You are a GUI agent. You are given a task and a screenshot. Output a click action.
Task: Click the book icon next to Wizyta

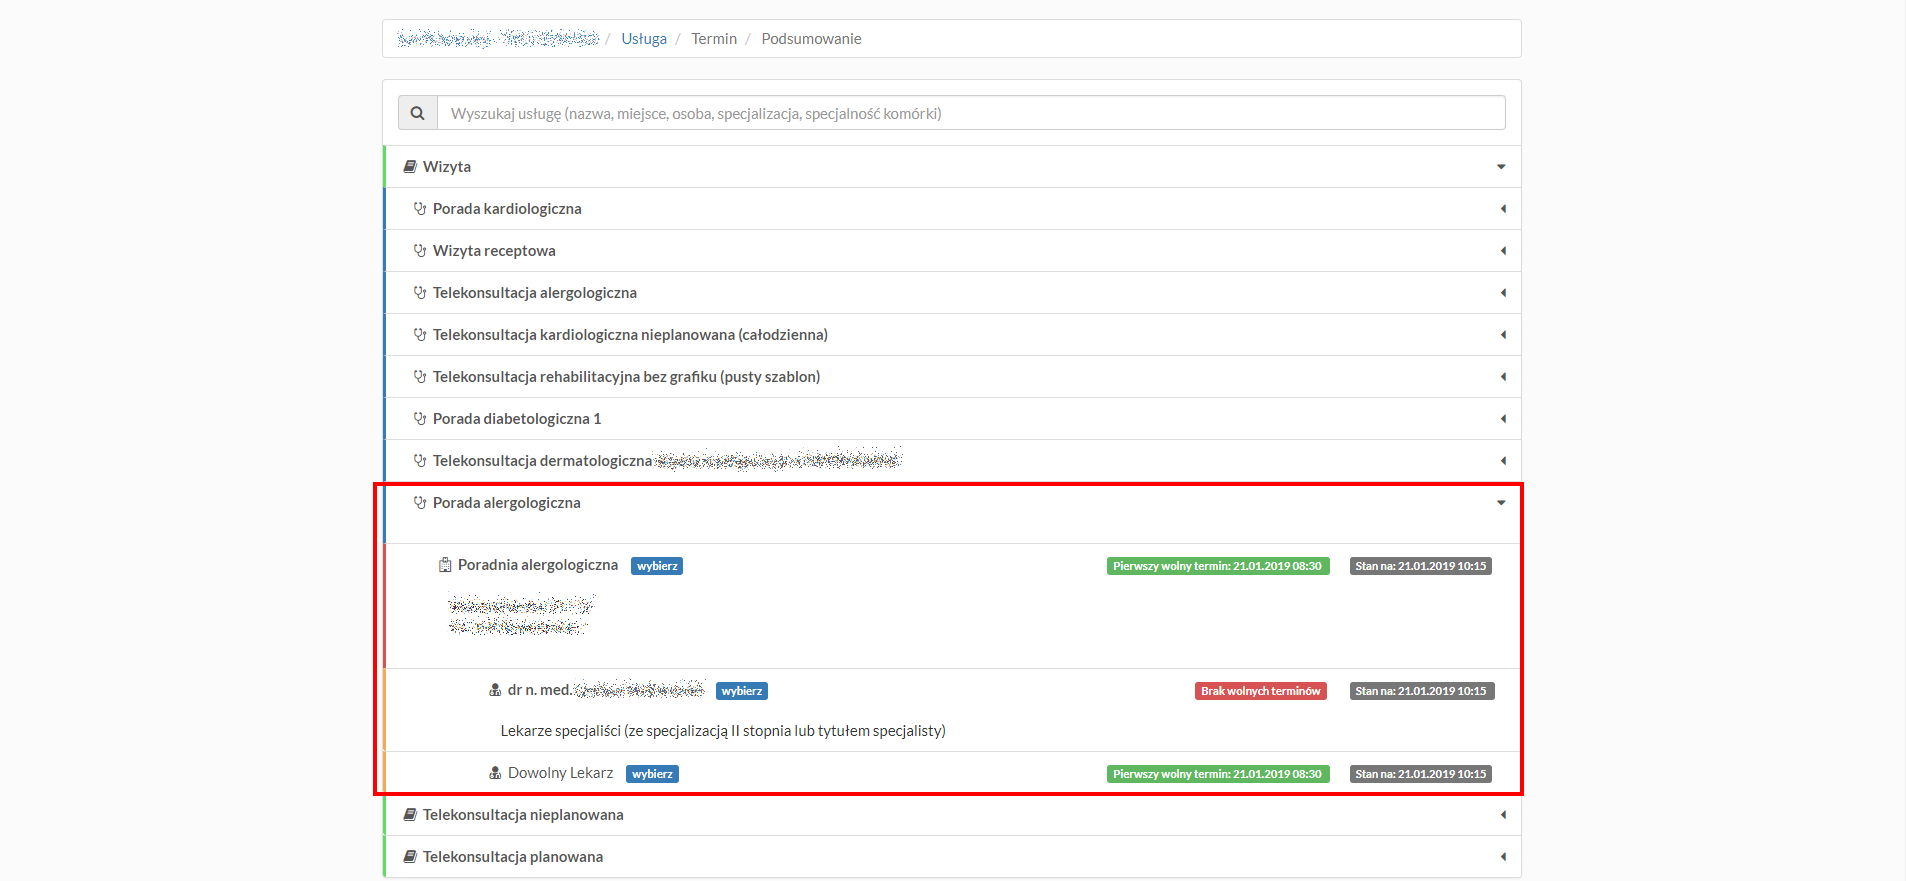tap(410, 167)
